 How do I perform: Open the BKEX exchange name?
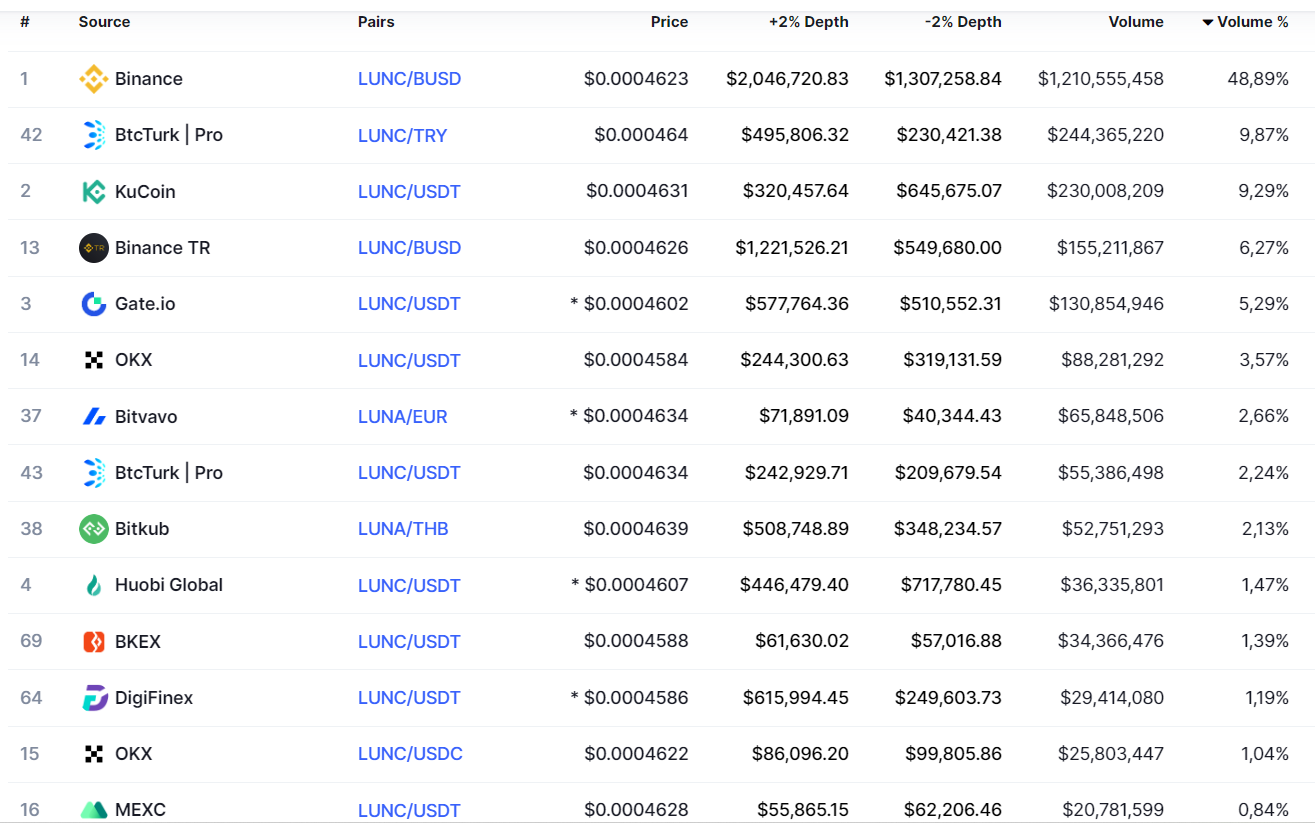click(x=138, y=642)
